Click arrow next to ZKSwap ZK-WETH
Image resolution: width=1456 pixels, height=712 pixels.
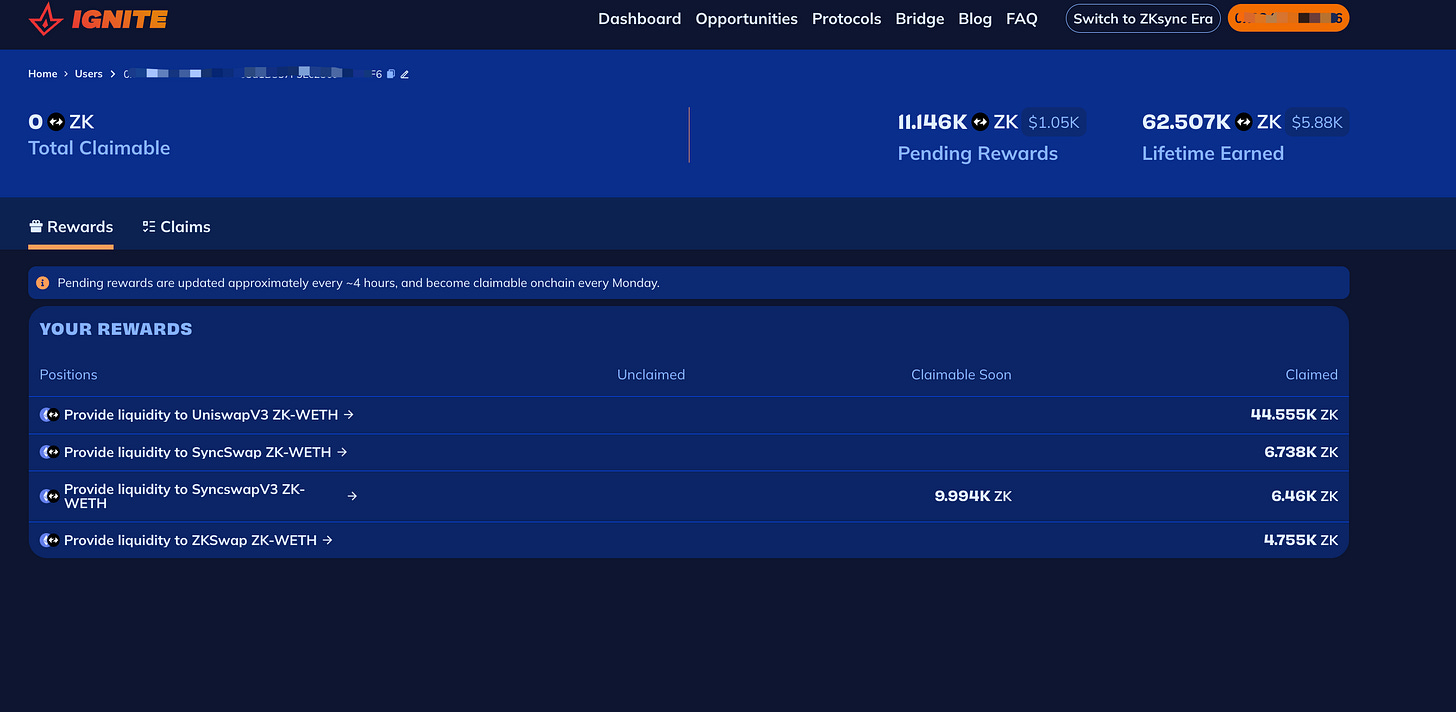(x=327, y=540)
